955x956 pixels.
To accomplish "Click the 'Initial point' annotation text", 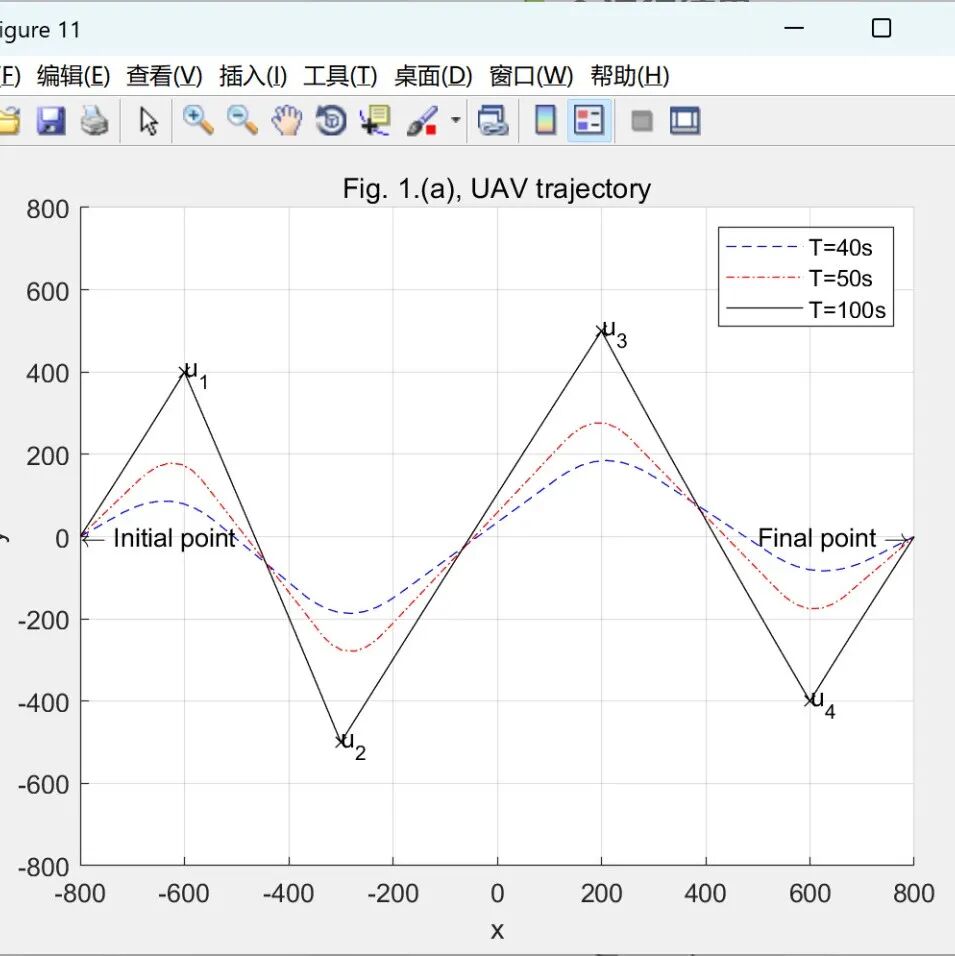I will pos(174,538).
